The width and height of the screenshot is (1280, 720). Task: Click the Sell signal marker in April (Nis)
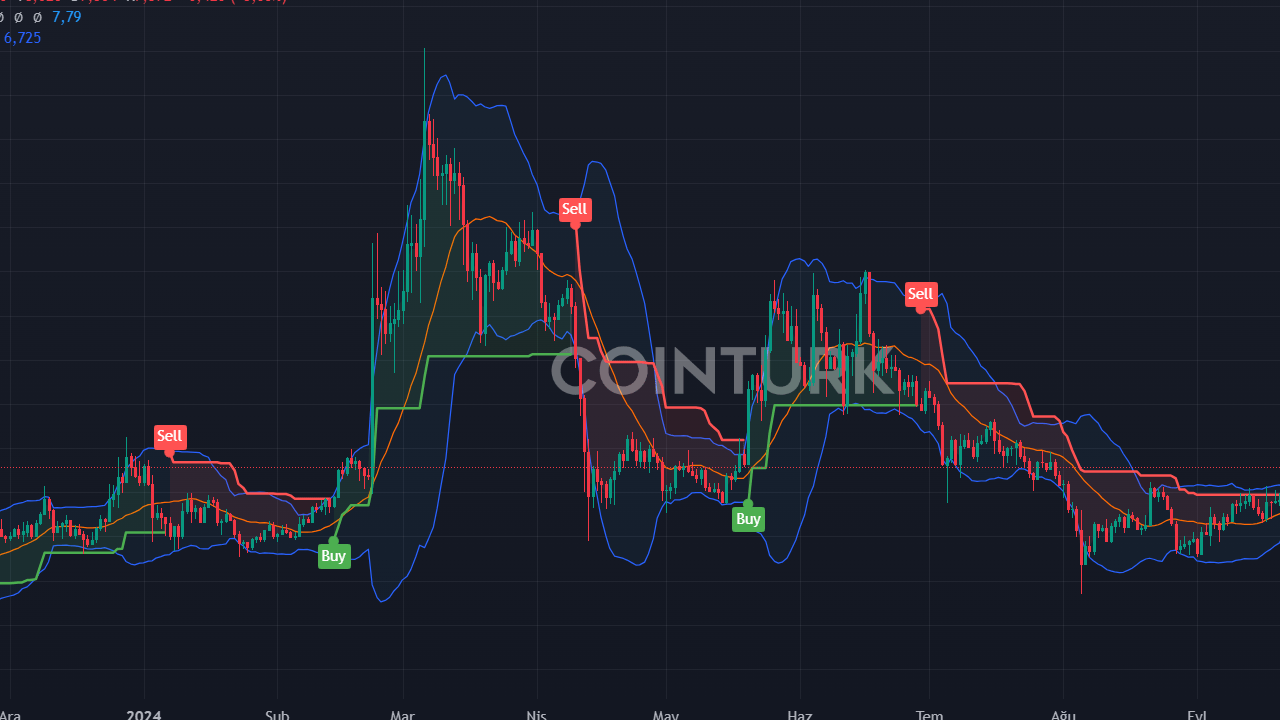[x=575, y=209]
